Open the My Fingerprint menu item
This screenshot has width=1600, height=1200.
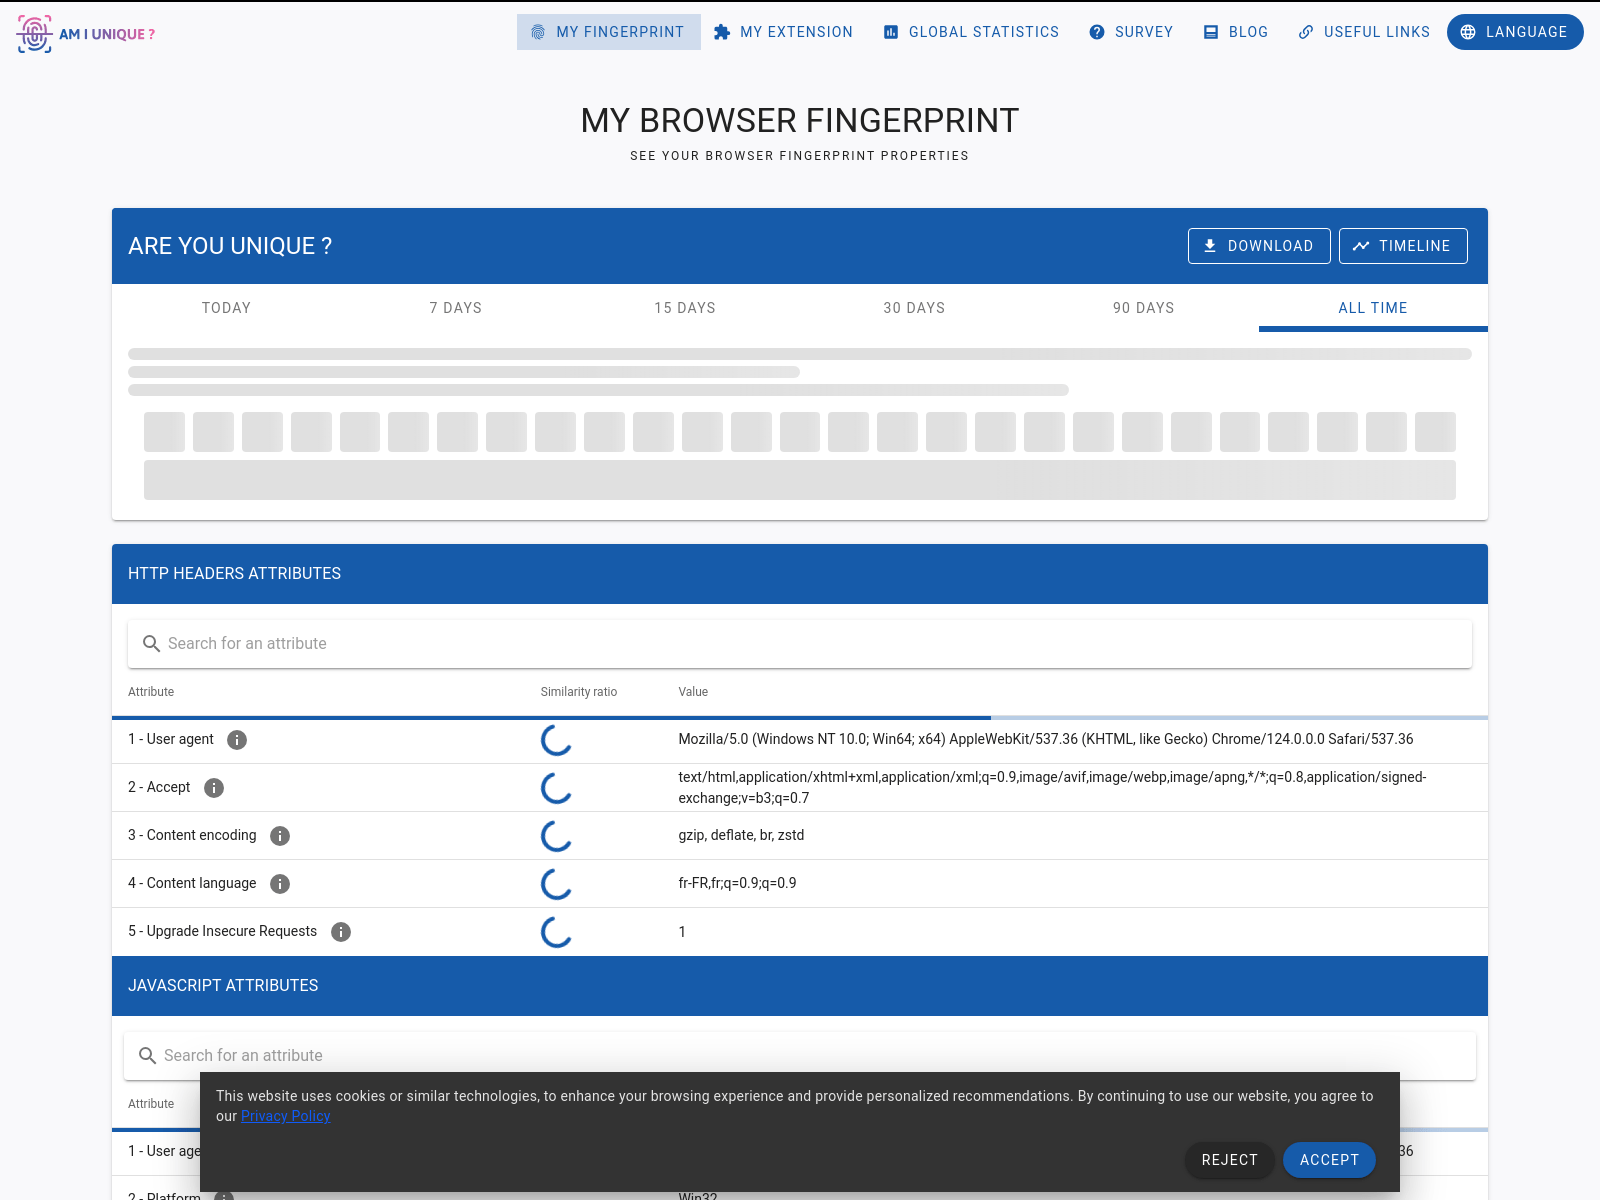608,32
